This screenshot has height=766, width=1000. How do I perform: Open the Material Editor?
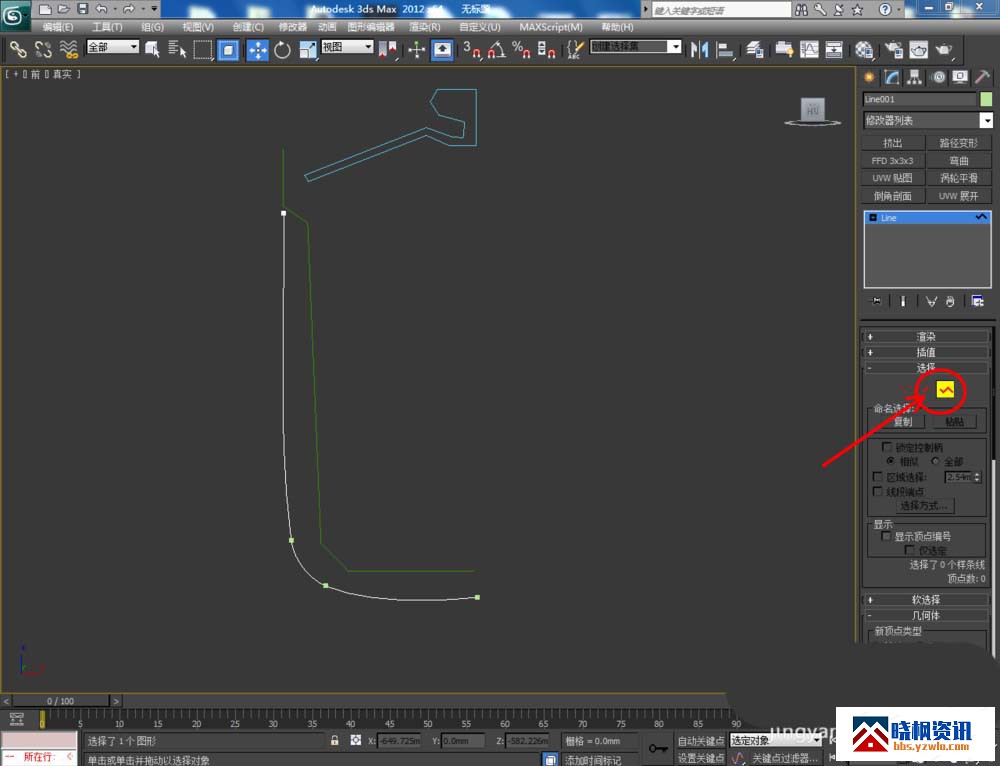click(x=864, y=49)
